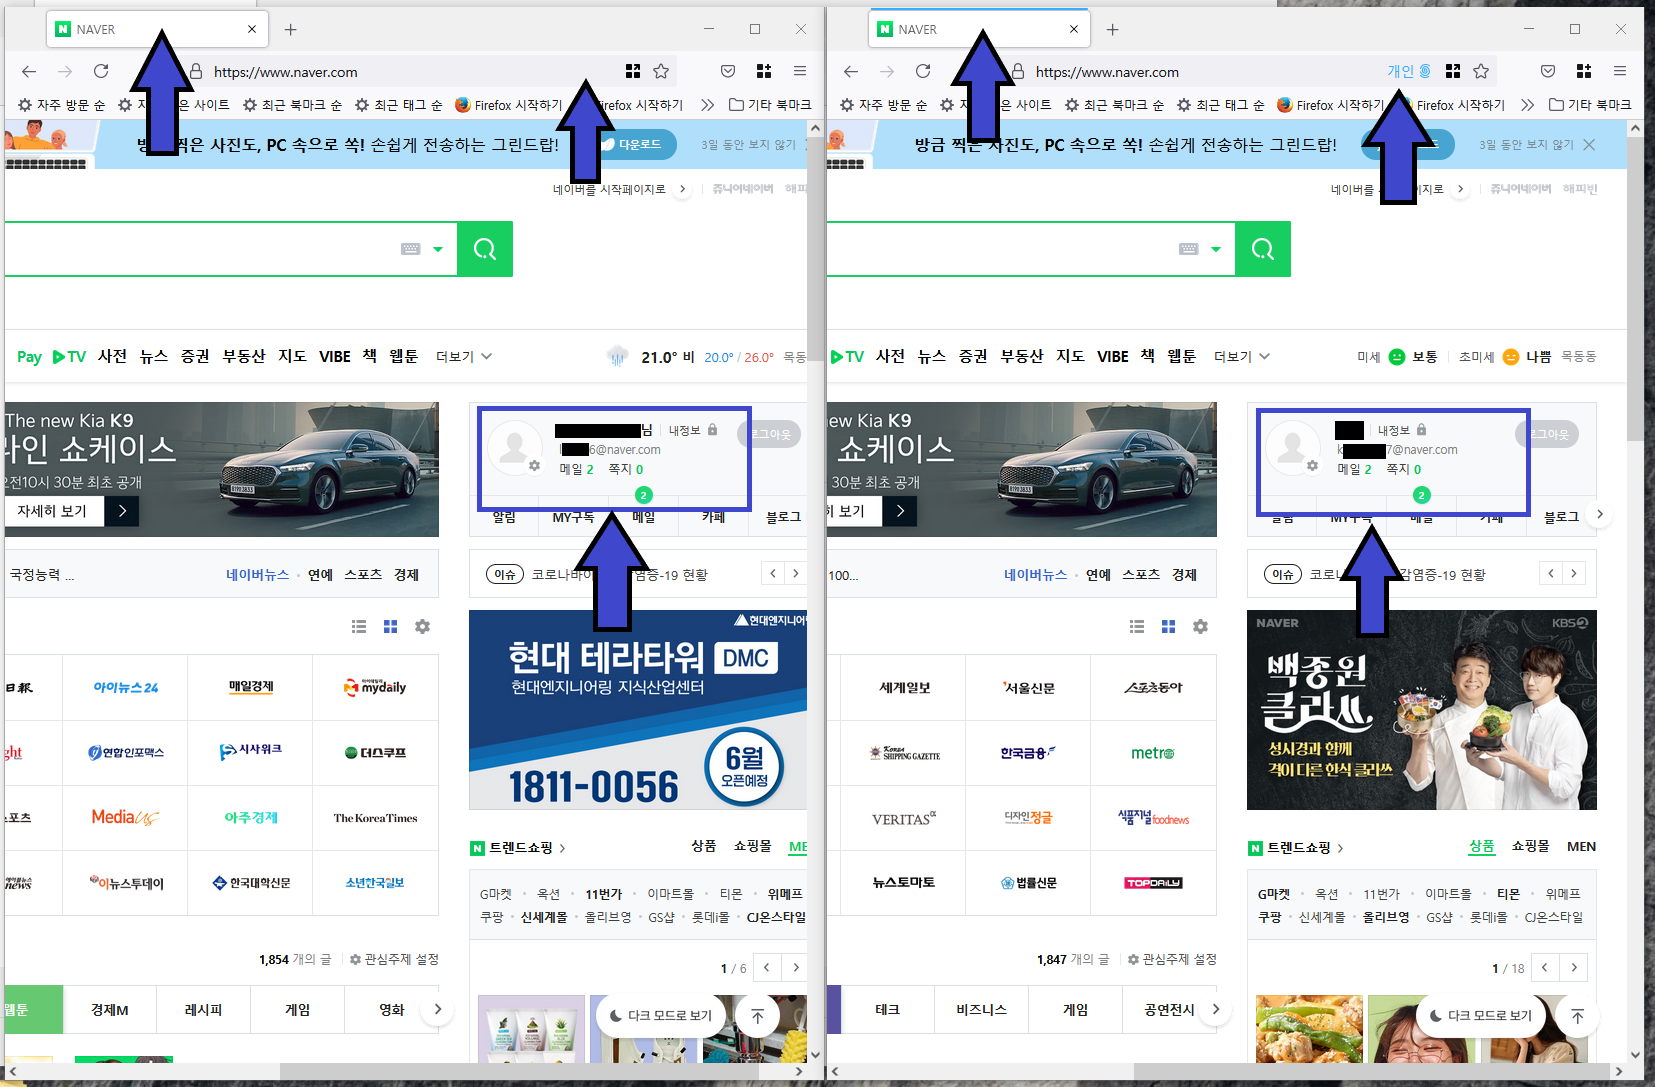This screenshot has width=1655, height=1087.
Task: Next issue arrow in right window 이슈 bar
Action: pyautogui.click(x=1574, y=573)
